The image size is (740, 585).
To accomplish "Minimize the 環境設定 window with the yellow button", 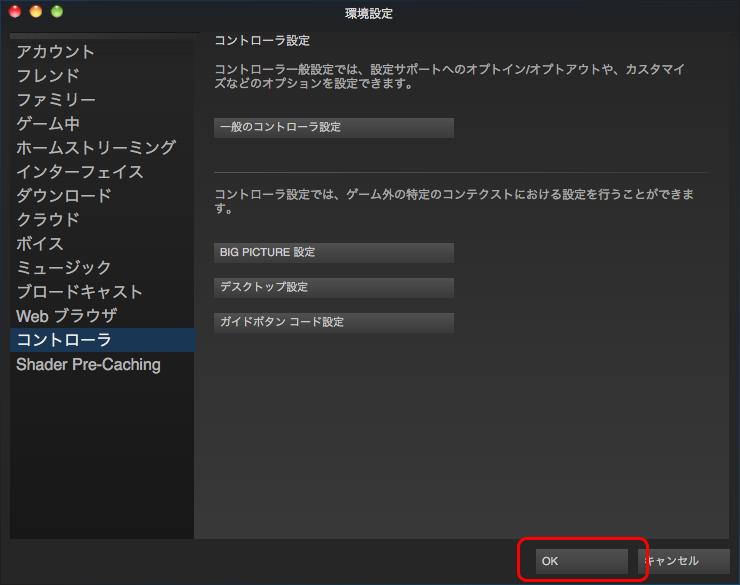I will pyautogui.click(x=36, y=12).
